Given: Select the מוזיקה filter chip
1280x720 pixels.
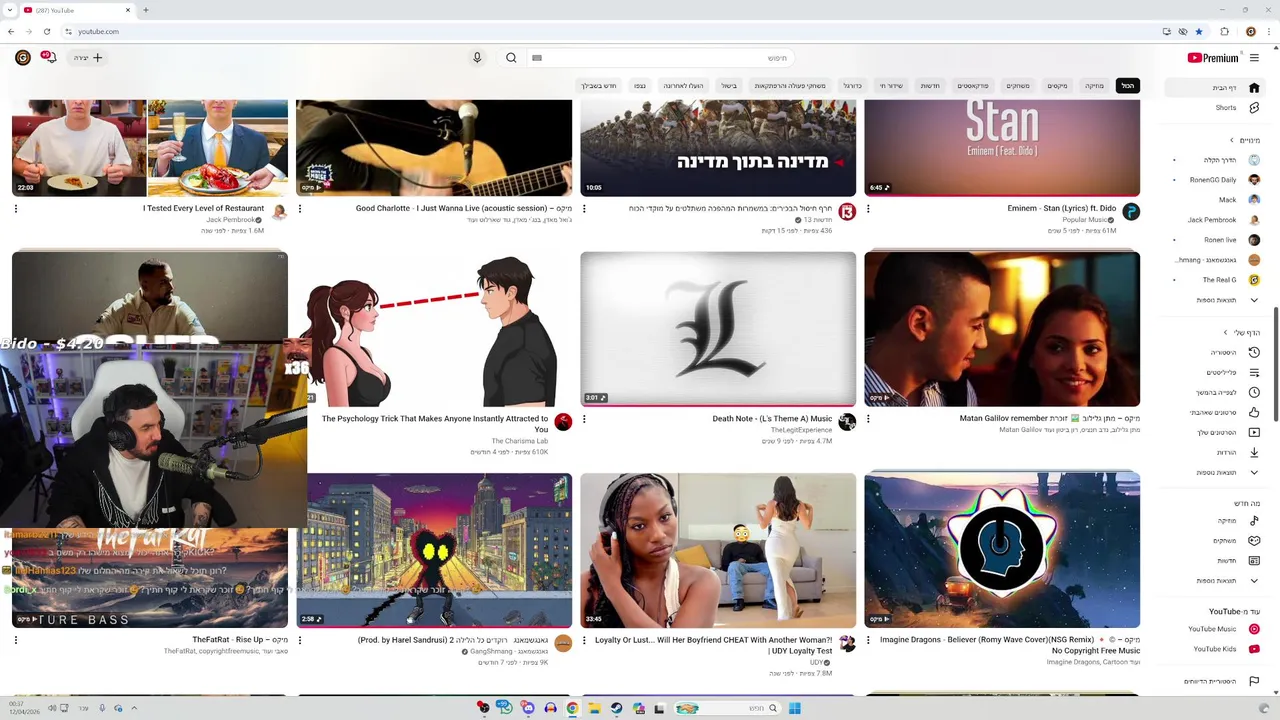Looking at the screenshot, I should tap(1095, 86).
